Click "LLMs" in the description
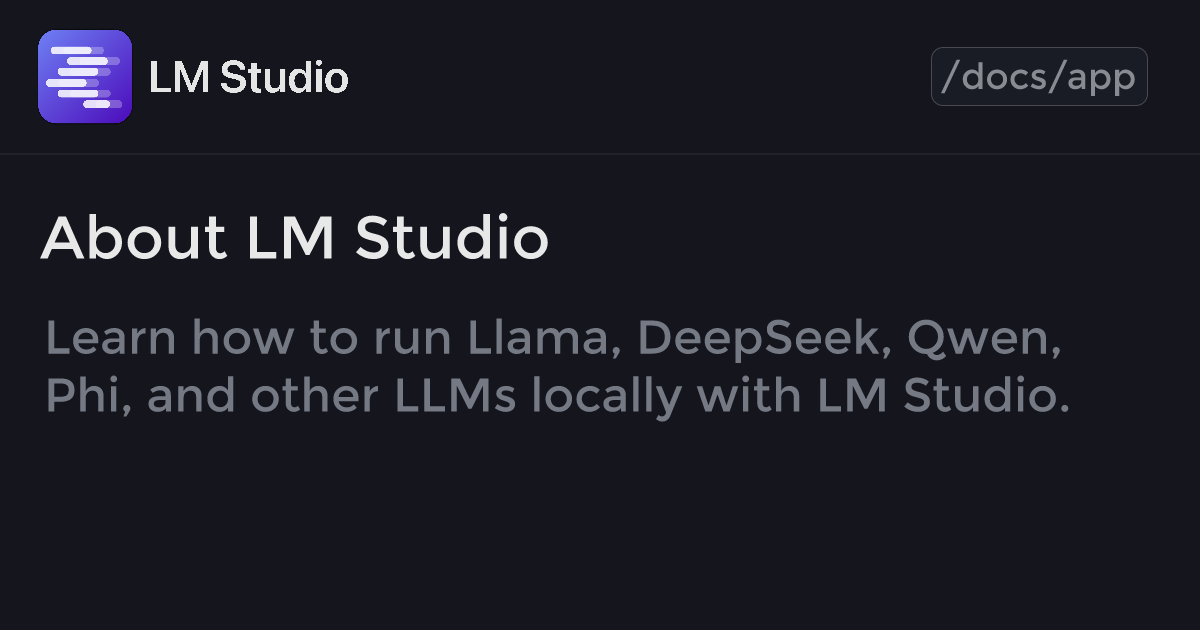The height and width of the screenshot is (630, 1200). point(456,396)
